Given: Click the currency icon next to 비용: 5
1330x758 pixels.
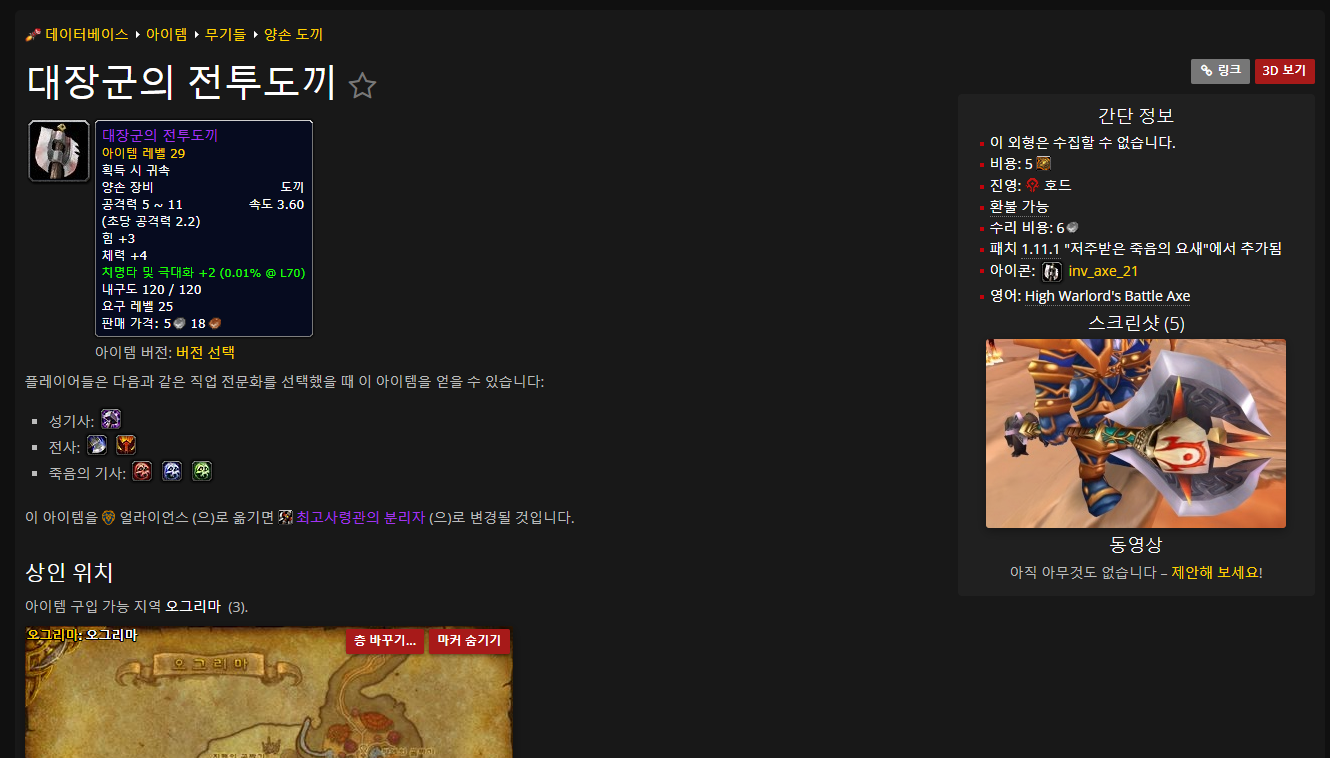Looking at the screenshot, I should [x=1044, y=164].
